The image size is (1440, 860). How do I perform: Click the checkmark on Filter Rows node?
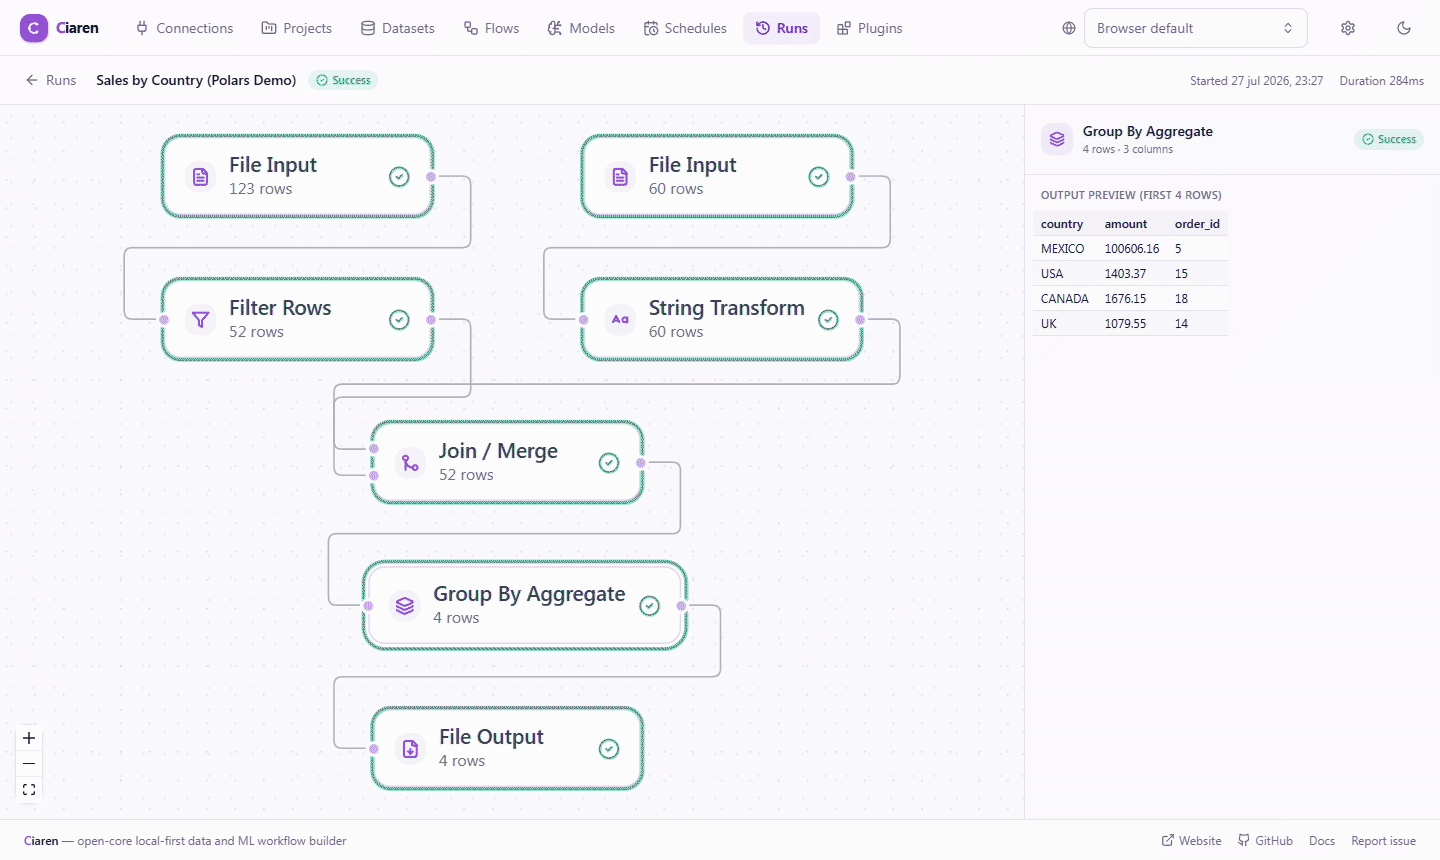coord(399,320)
